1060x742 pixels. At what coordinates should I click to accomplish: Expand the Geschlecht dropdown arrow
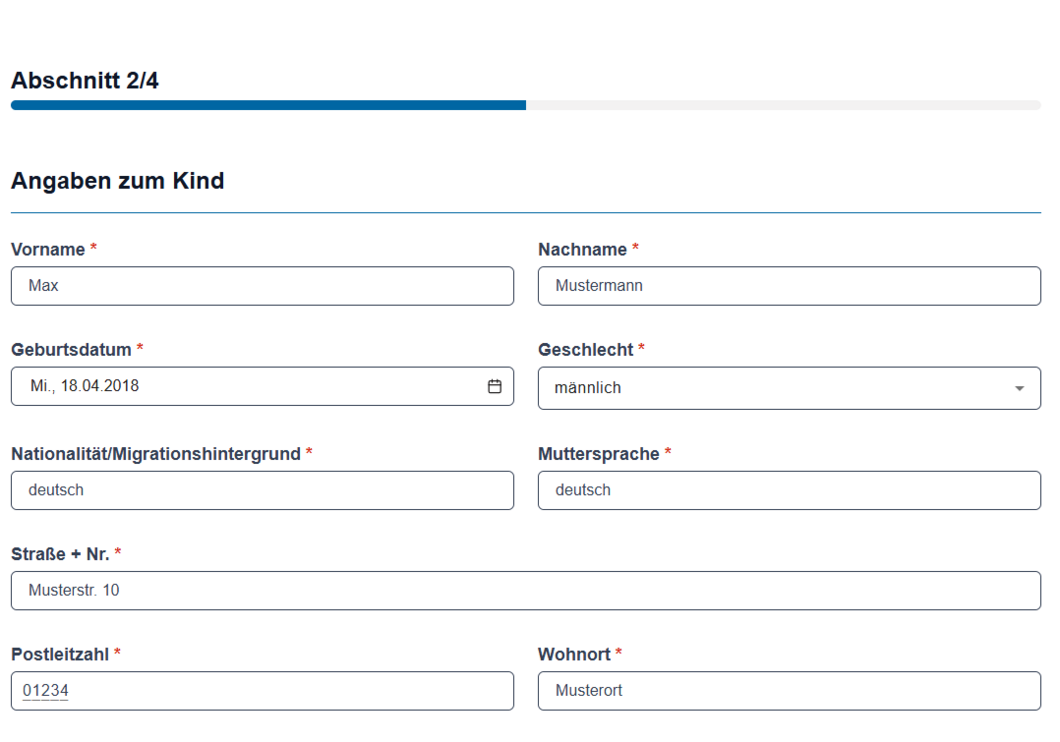click(1019, 388)
